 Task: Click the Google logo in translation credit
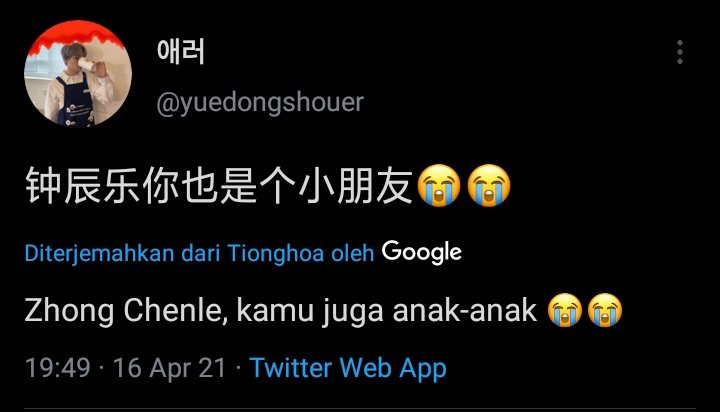pyautogui.click(x=422, y=252)
